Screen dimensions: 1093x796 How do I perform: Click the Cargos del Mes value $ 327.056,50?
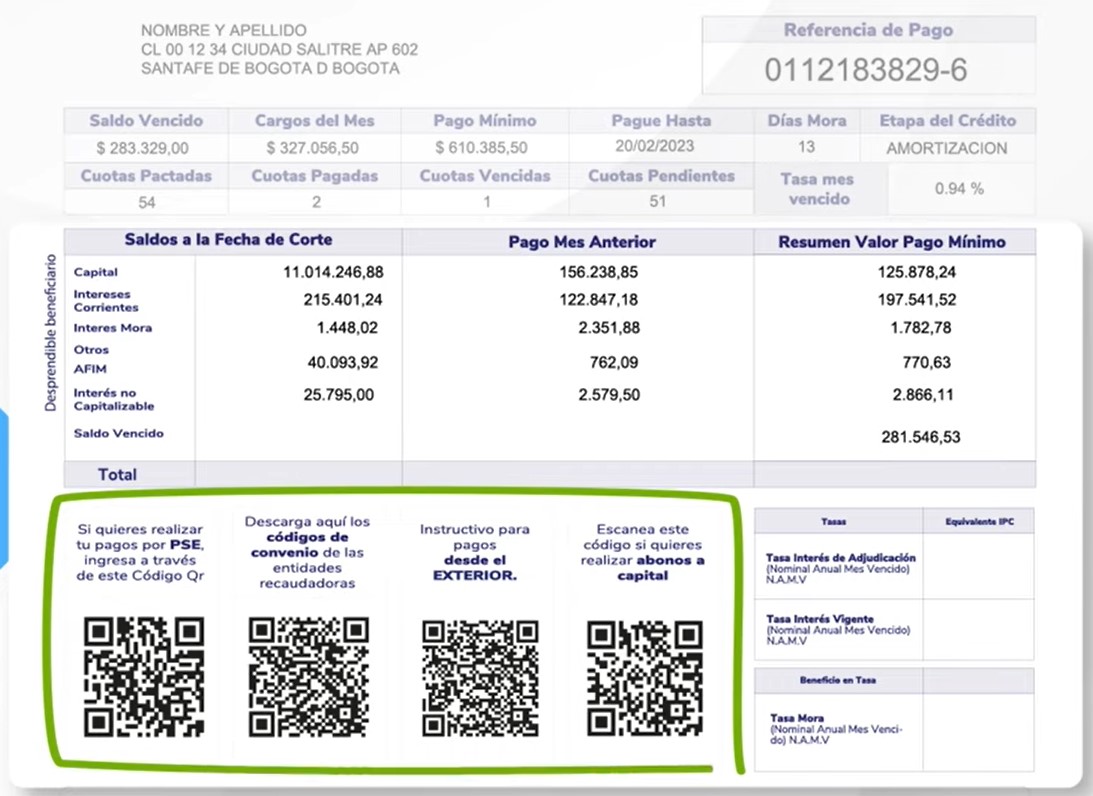[312, 148]
